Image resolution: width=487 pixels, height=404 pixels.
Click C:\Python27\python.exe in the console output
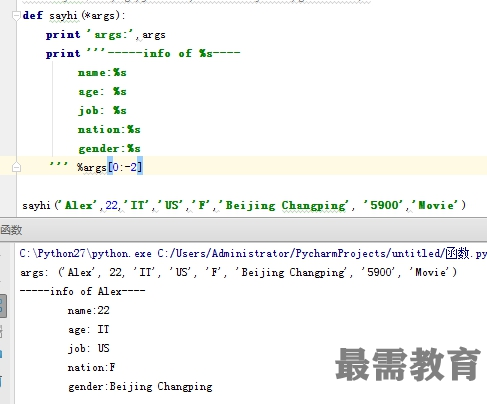click(85, 254)
